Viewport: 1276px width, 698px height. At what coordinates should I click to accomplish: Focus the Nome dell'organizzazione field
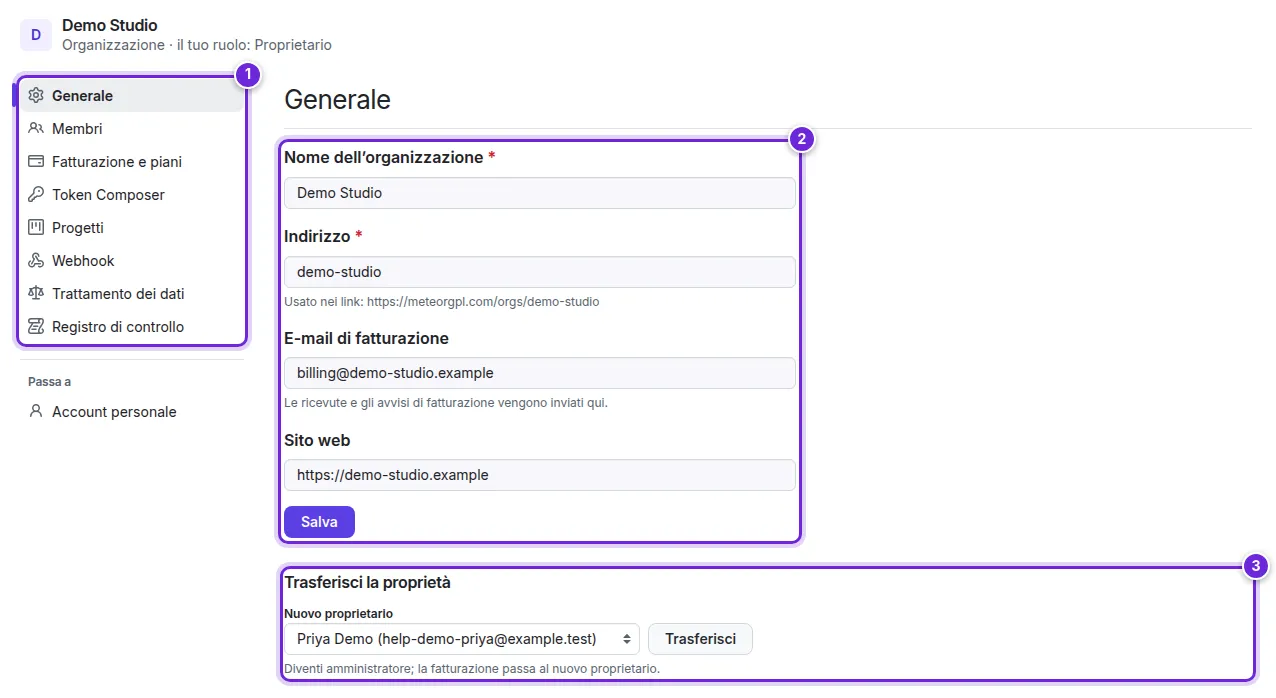click(x=540, y=193)
